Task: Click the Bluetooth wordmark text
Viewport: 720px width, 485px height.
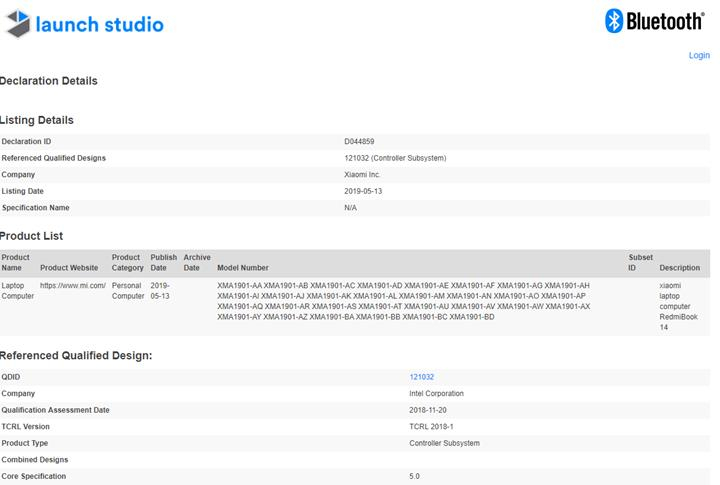Action: [x=666, y=22]
